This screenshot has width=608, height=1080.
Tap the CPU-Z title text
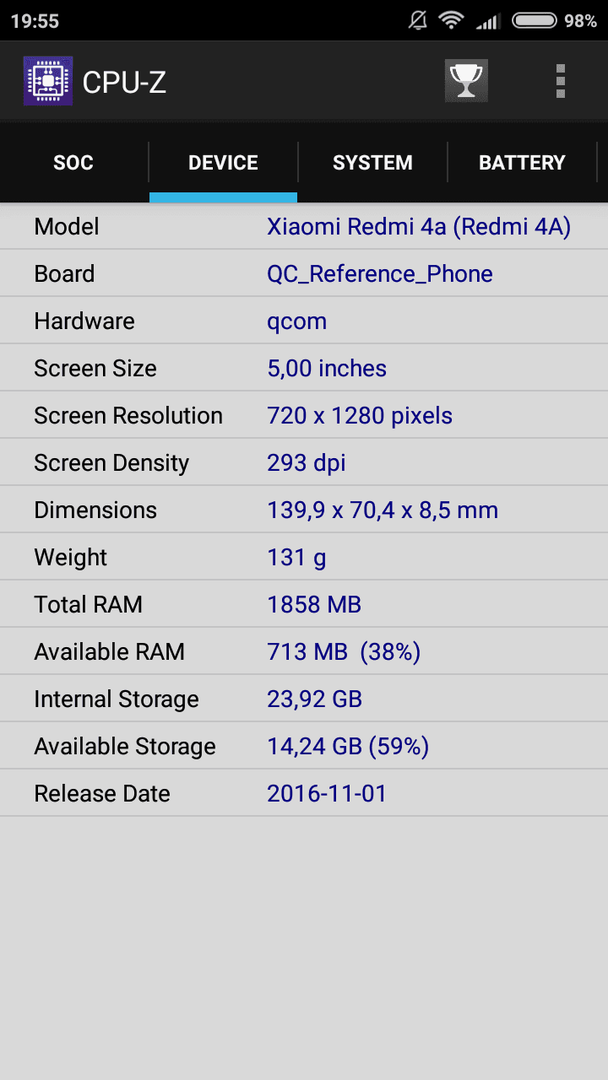tap(125, 83)
